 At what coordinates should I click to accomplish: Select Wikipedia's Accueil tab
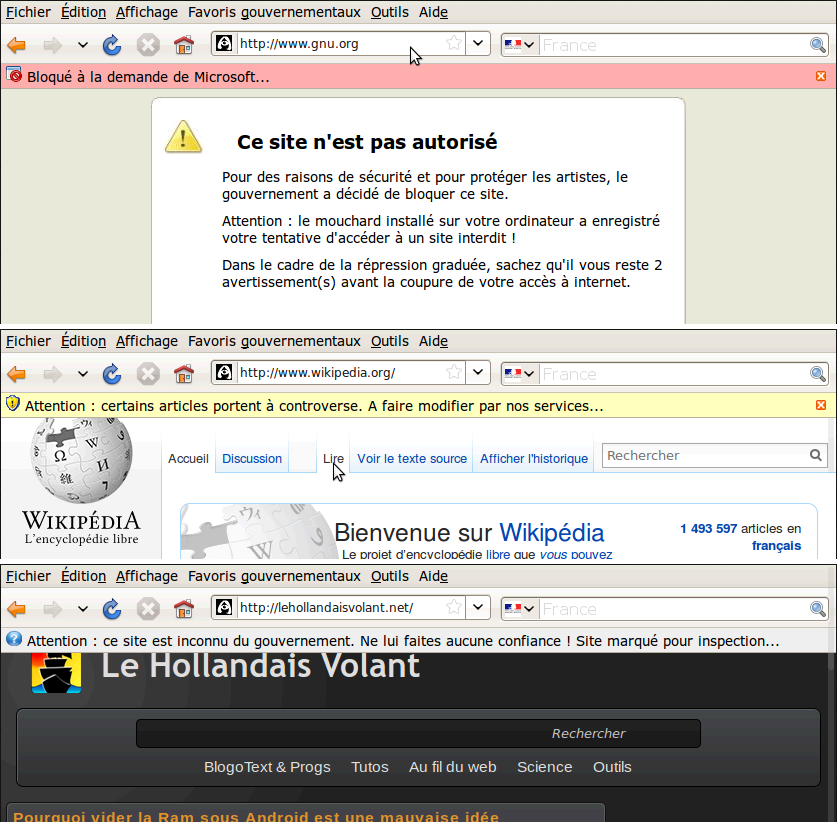coord(188,459)
